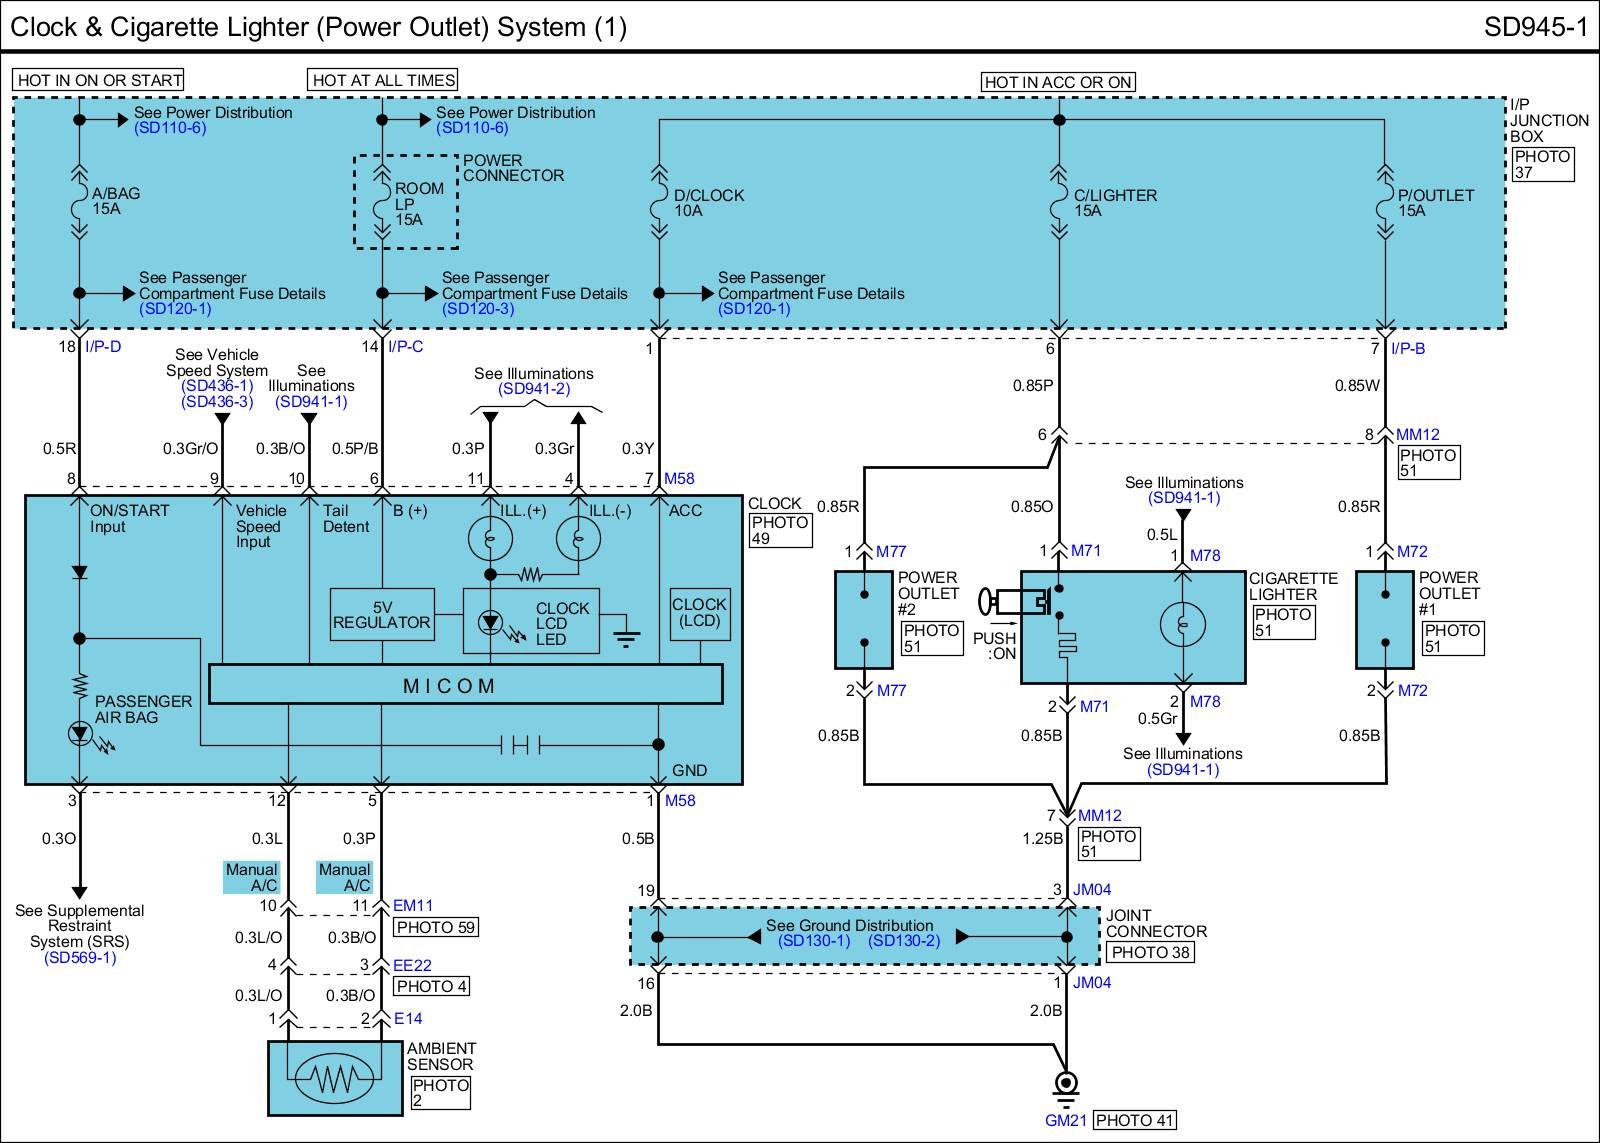The height and width of the screenshot is (1143, 1600).
Task: Click the ILL.(+) lamp symbol in clock
Action: click(x=490, y=539)
